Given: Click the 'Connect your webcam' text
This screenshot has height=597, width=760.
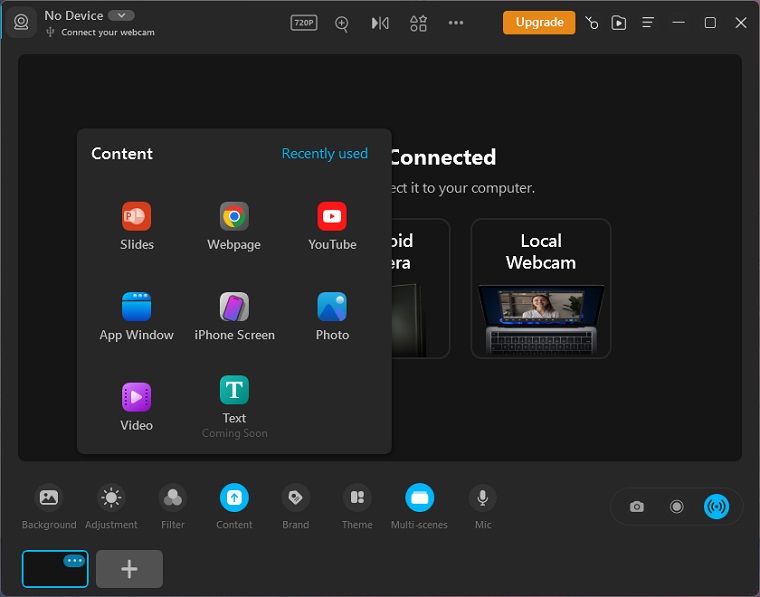Looking at the screenshot, I should [x=108, y=32].
